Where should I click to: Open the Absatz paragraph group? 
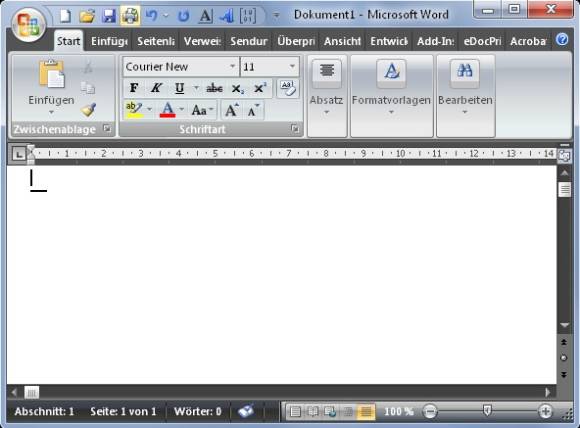pyautogui.click(x=327, y=95)
